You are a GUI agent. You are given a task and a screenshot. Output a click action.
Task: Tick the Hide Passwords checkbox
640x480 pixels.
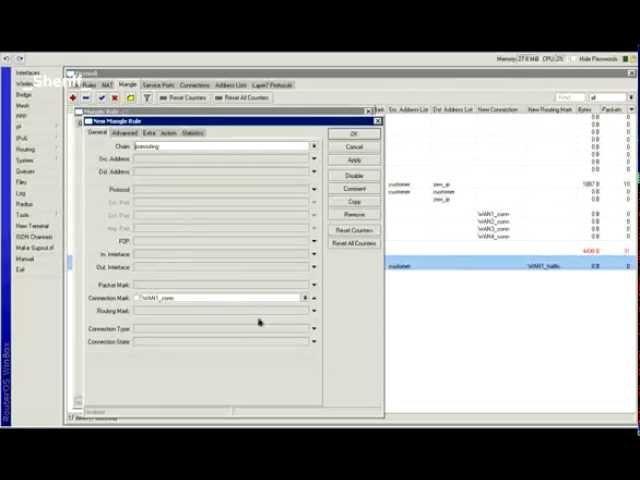[573, 59]
